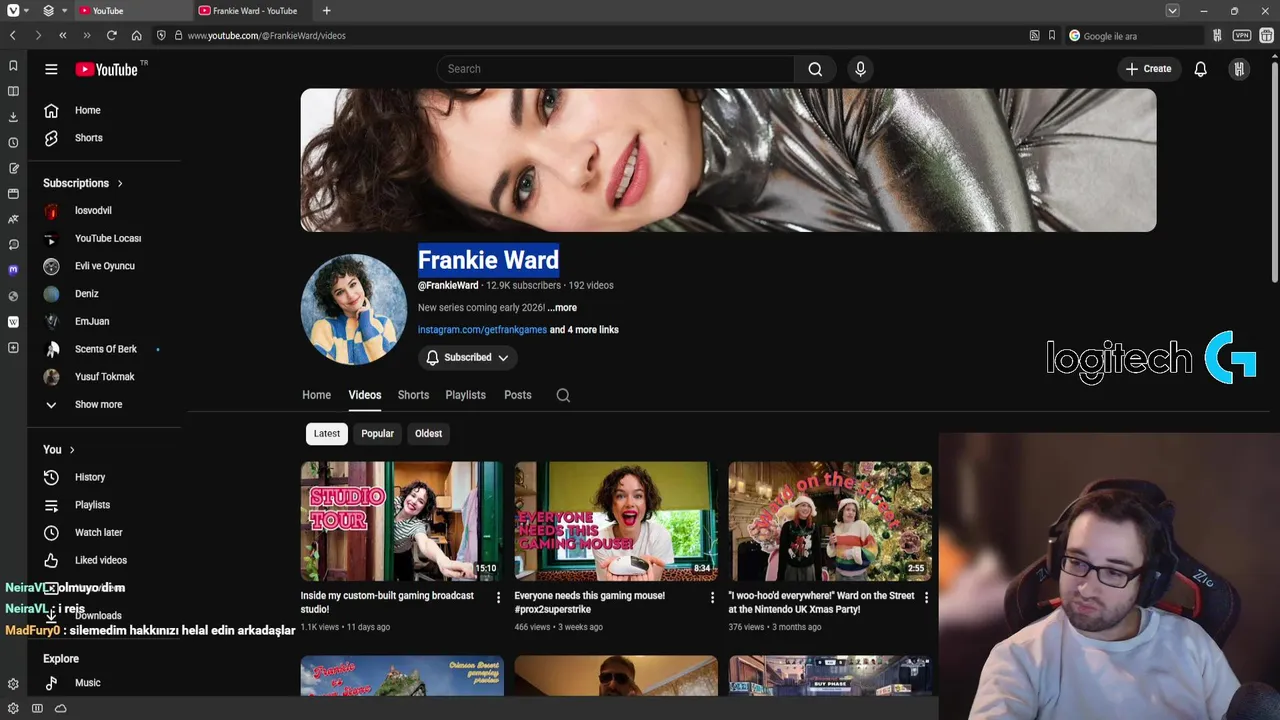Screen dimensions: 1280x720
Task: Go back in browser history
Action: (x=13, y=35)
